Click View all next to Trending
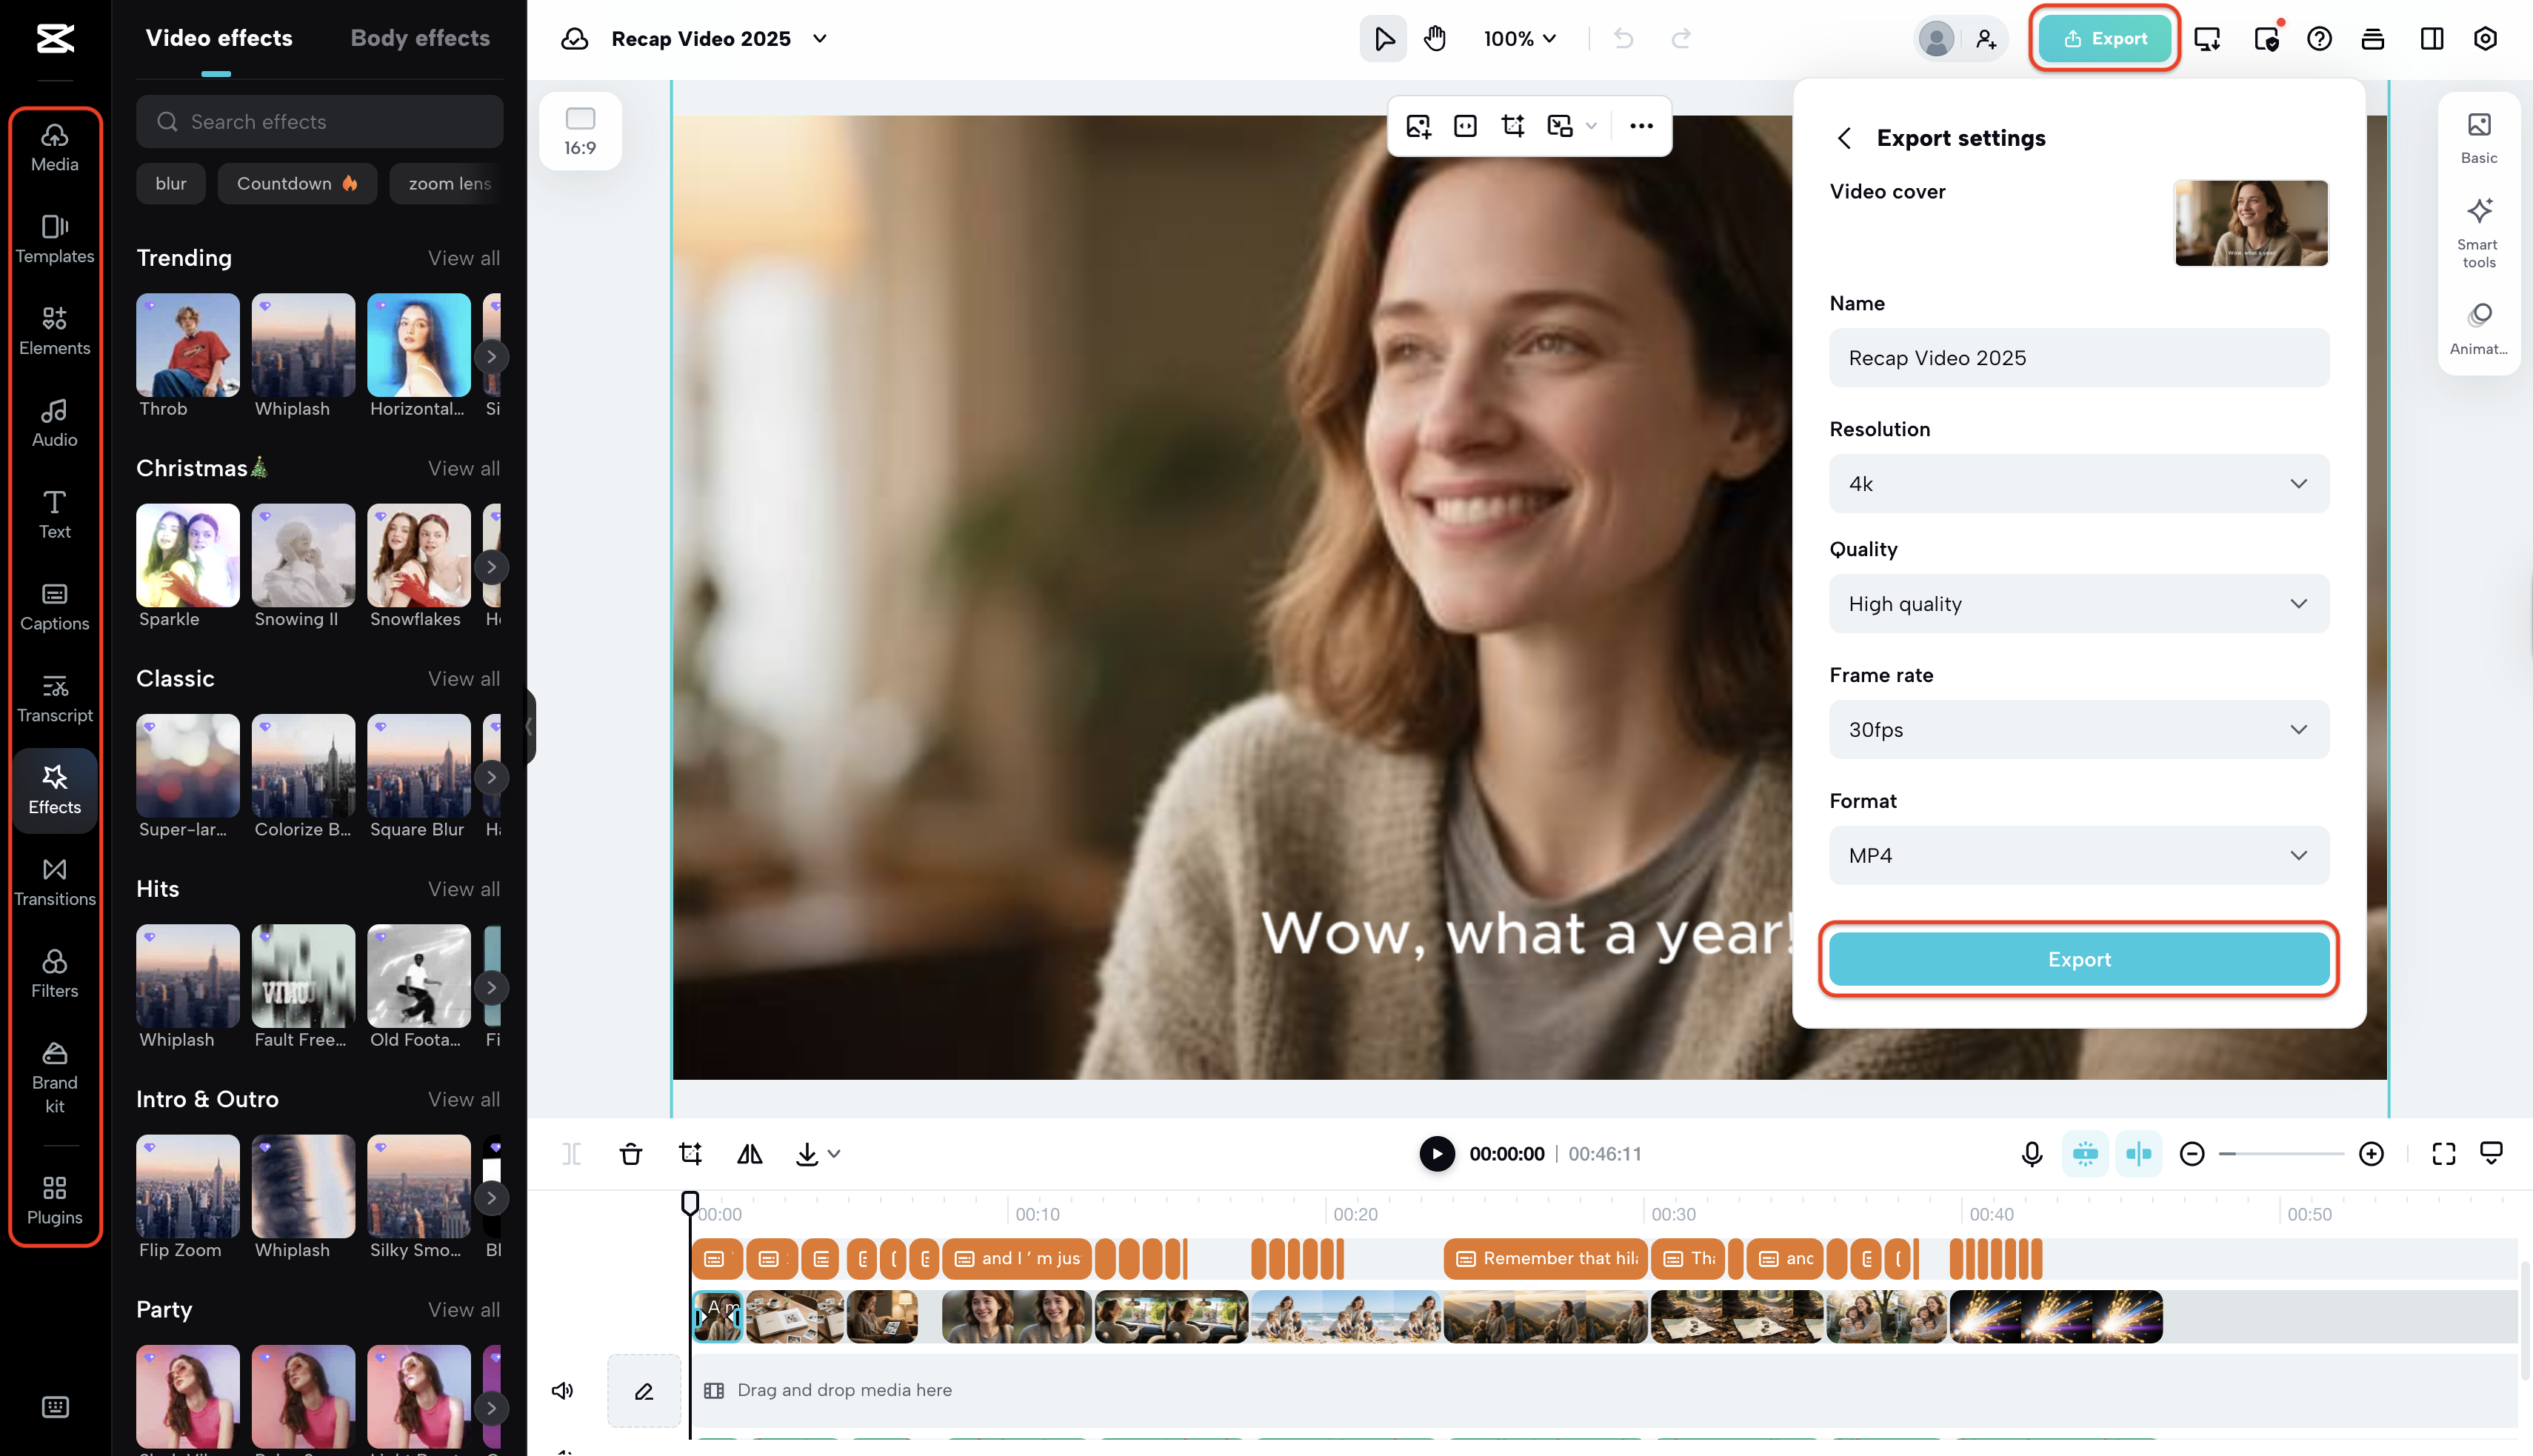The height and width of the screenshot is (1456, 2533). [463, 258]
